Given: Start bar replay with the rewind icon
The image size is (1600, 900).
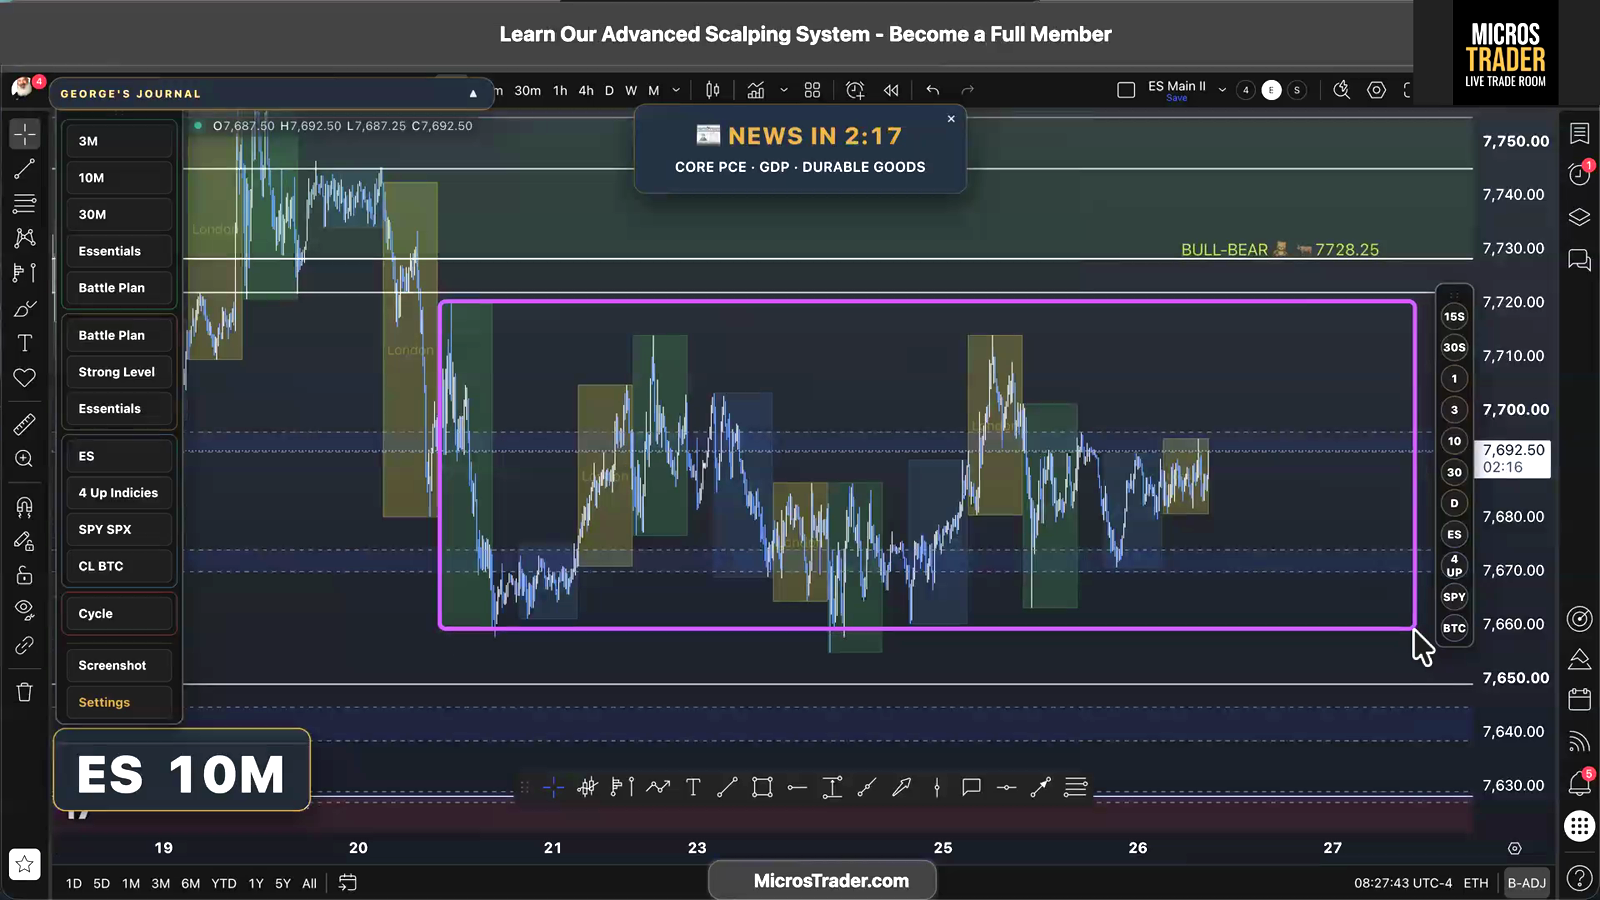Looking at the screenshot, I should coord(891,90).
